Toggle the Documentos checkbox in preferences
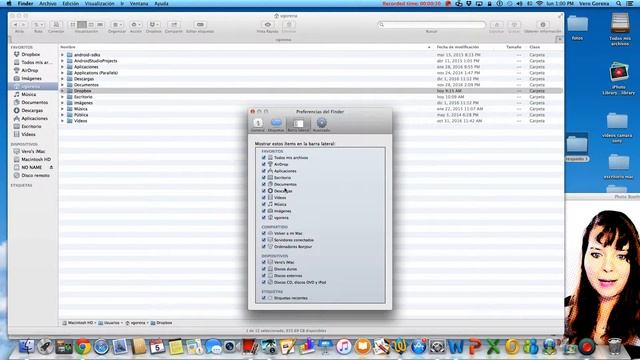The width and height of the screenshot is (640, 360). (x=264, y=184)
